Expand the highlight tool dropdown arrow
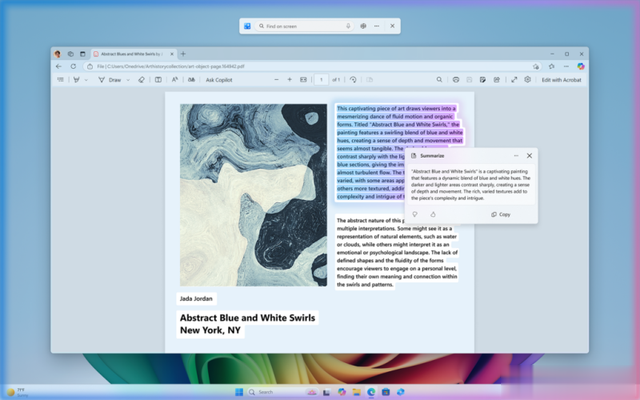 tap(87, 79)
